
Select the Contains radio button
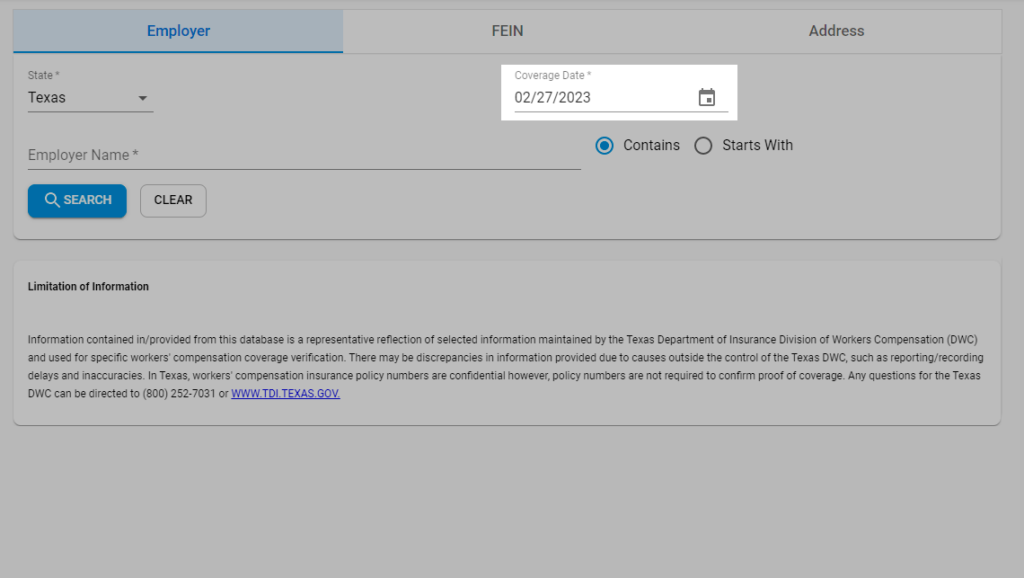coord(604,146)
